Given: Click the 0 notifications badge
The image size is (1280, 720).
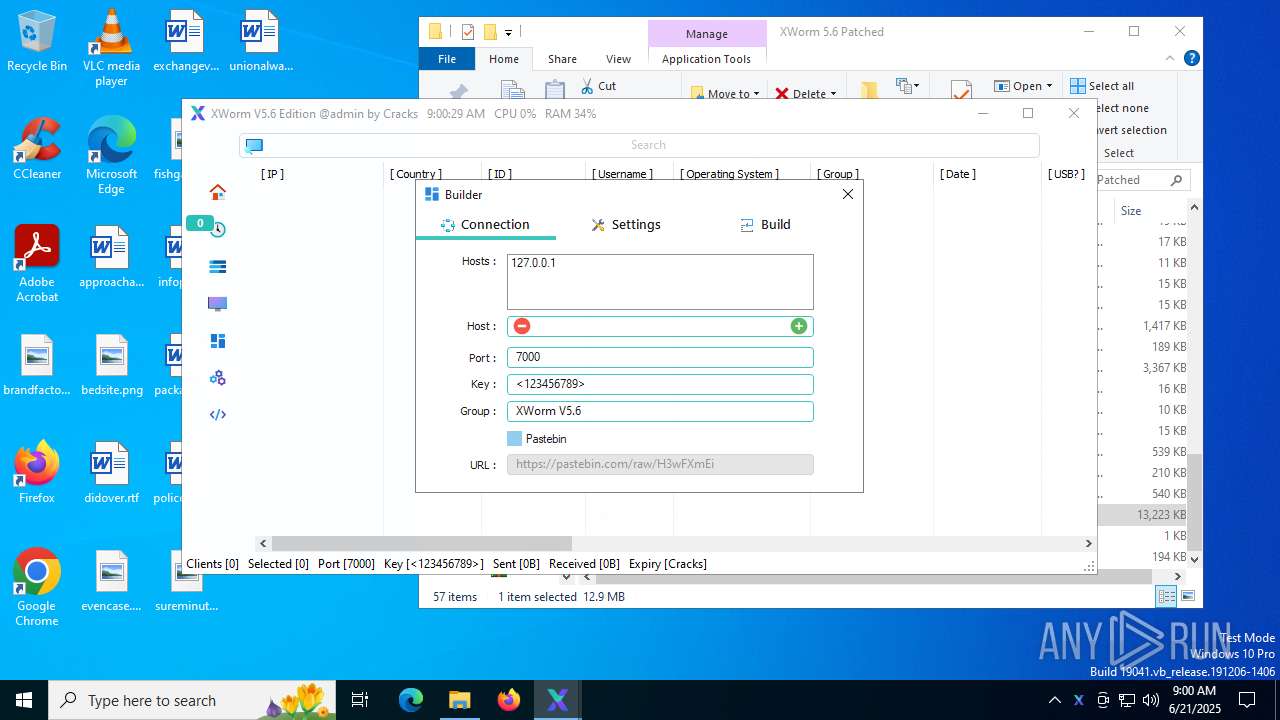Looking at the screenshot, I should [x=200, y=223].
